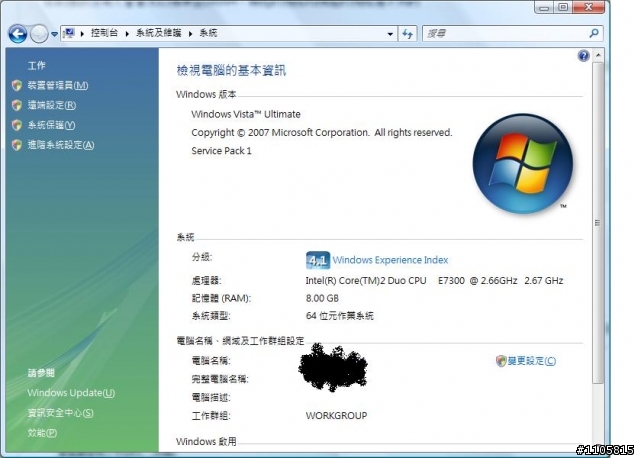Open 資訊安全中心(S) link
This screenshot has height=458, width=640.
pyautogui.click(x=60, y=413)
